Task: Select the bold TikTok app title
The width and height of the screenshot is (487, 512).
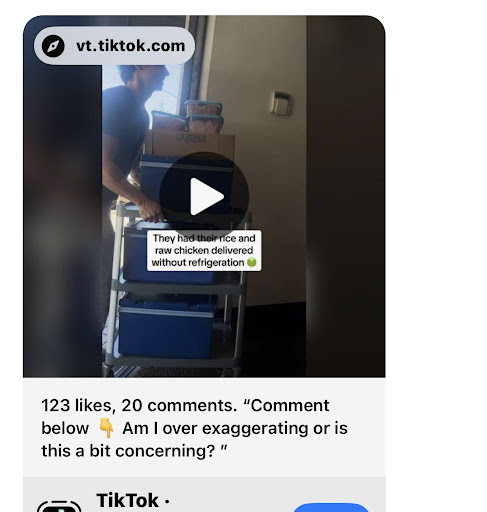Action: coord(127,500)
